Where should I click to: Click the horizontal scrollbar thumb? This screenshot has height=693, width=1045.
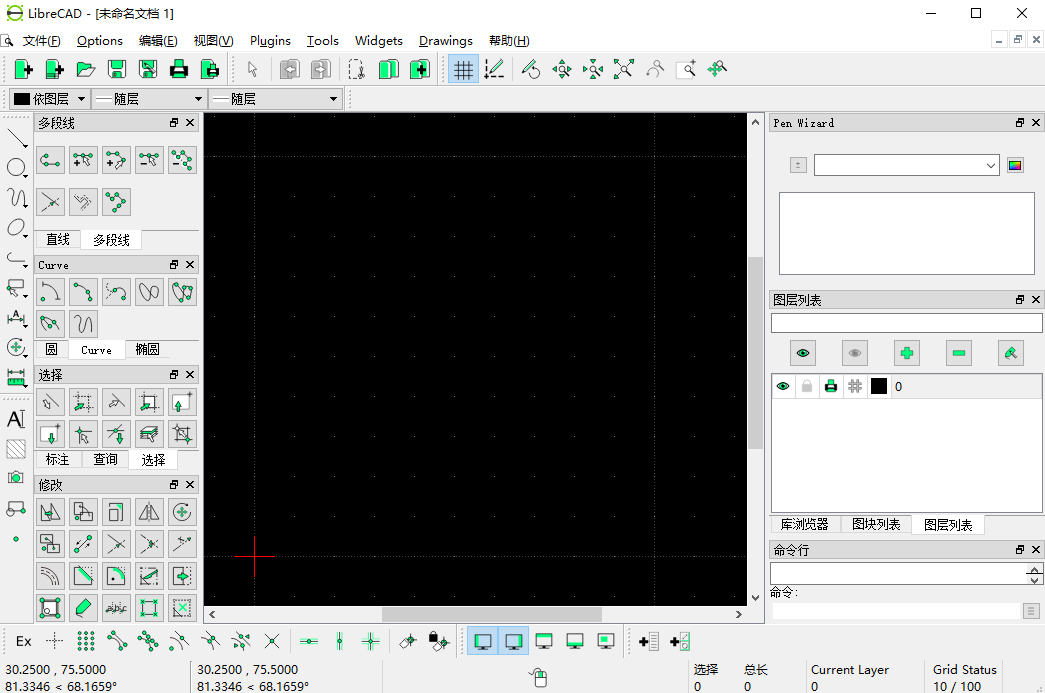[492, 614]
